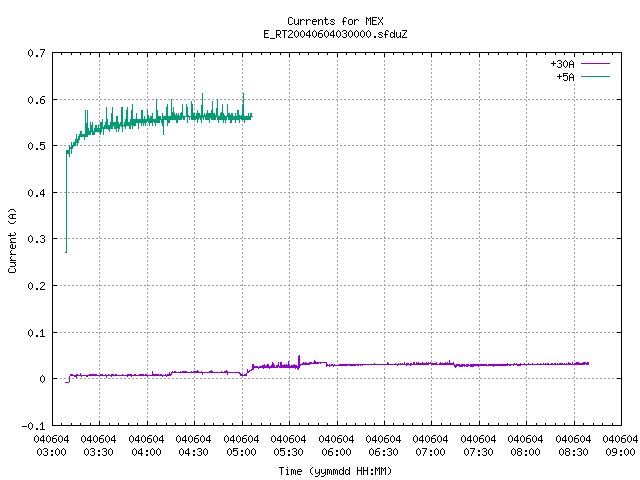Click the x-axis tick 040604 05:30
The width and height of the screenshot is (640, 480).
coord(288,446)
